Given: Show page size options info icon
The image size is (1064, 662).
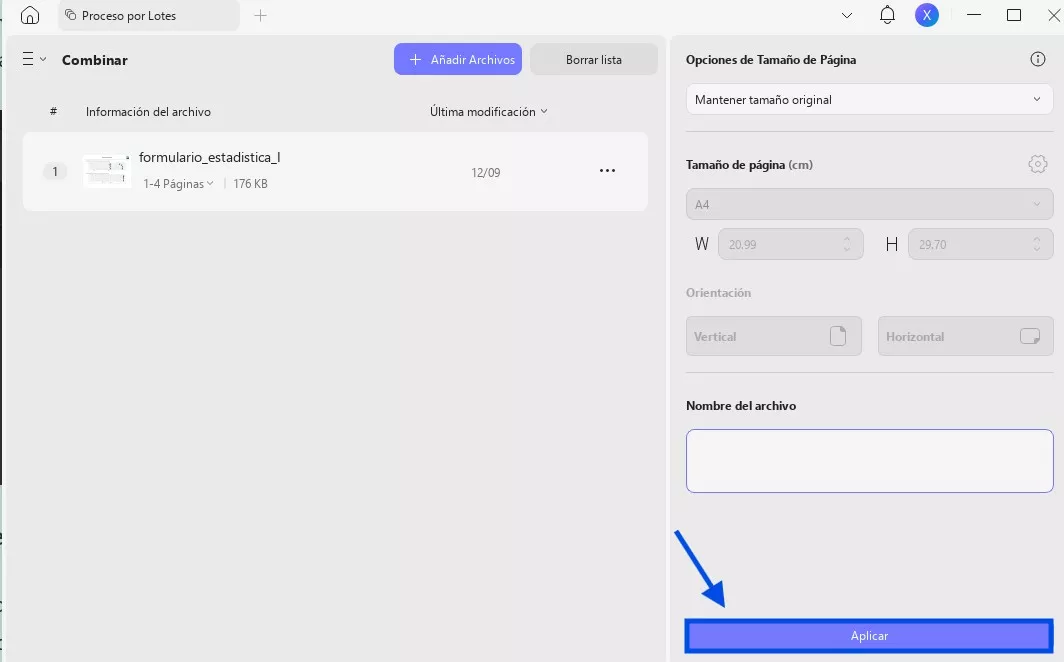Looking at the screenshot, I should [1038, 59].
